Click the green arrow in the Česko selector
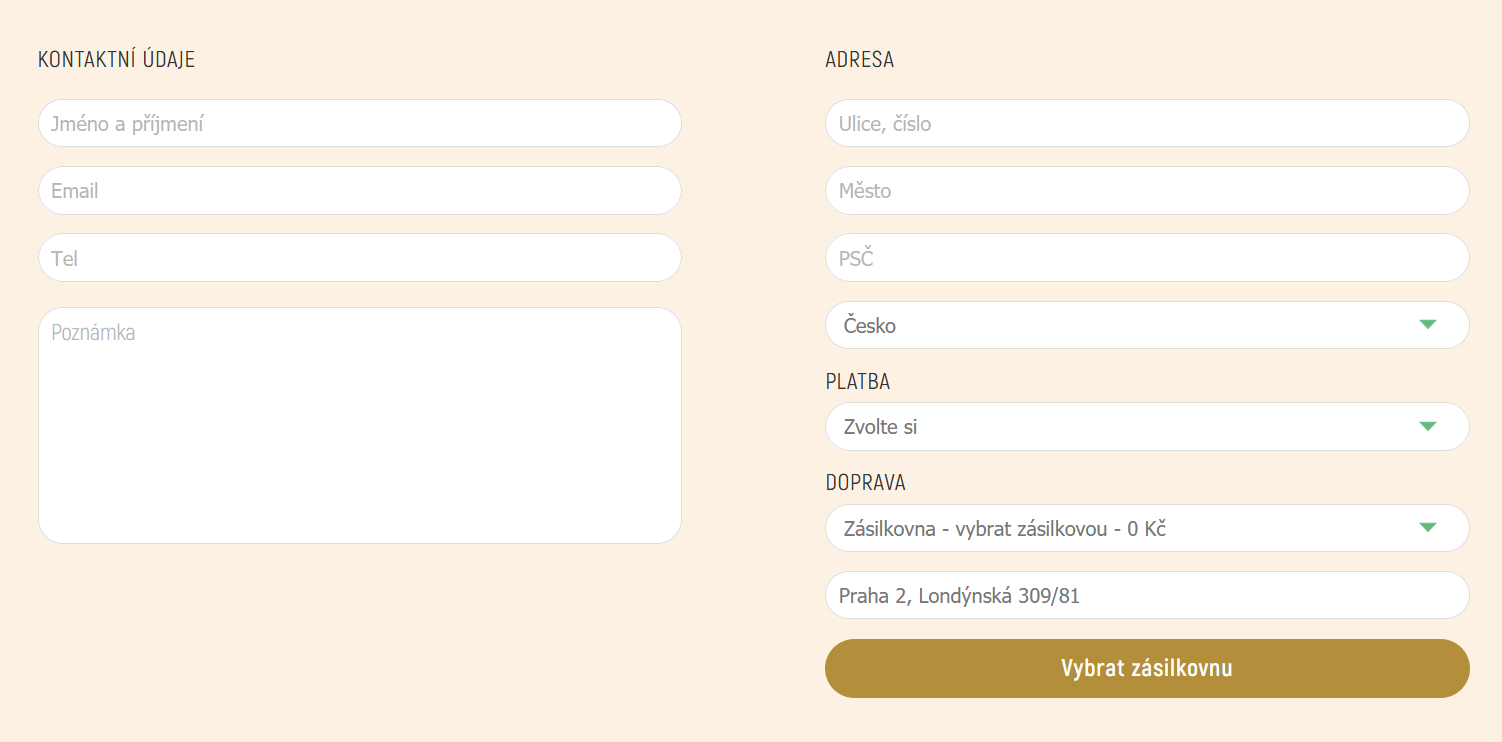This screenshot has height=742, width=1502. click(x=1427, y=324)
